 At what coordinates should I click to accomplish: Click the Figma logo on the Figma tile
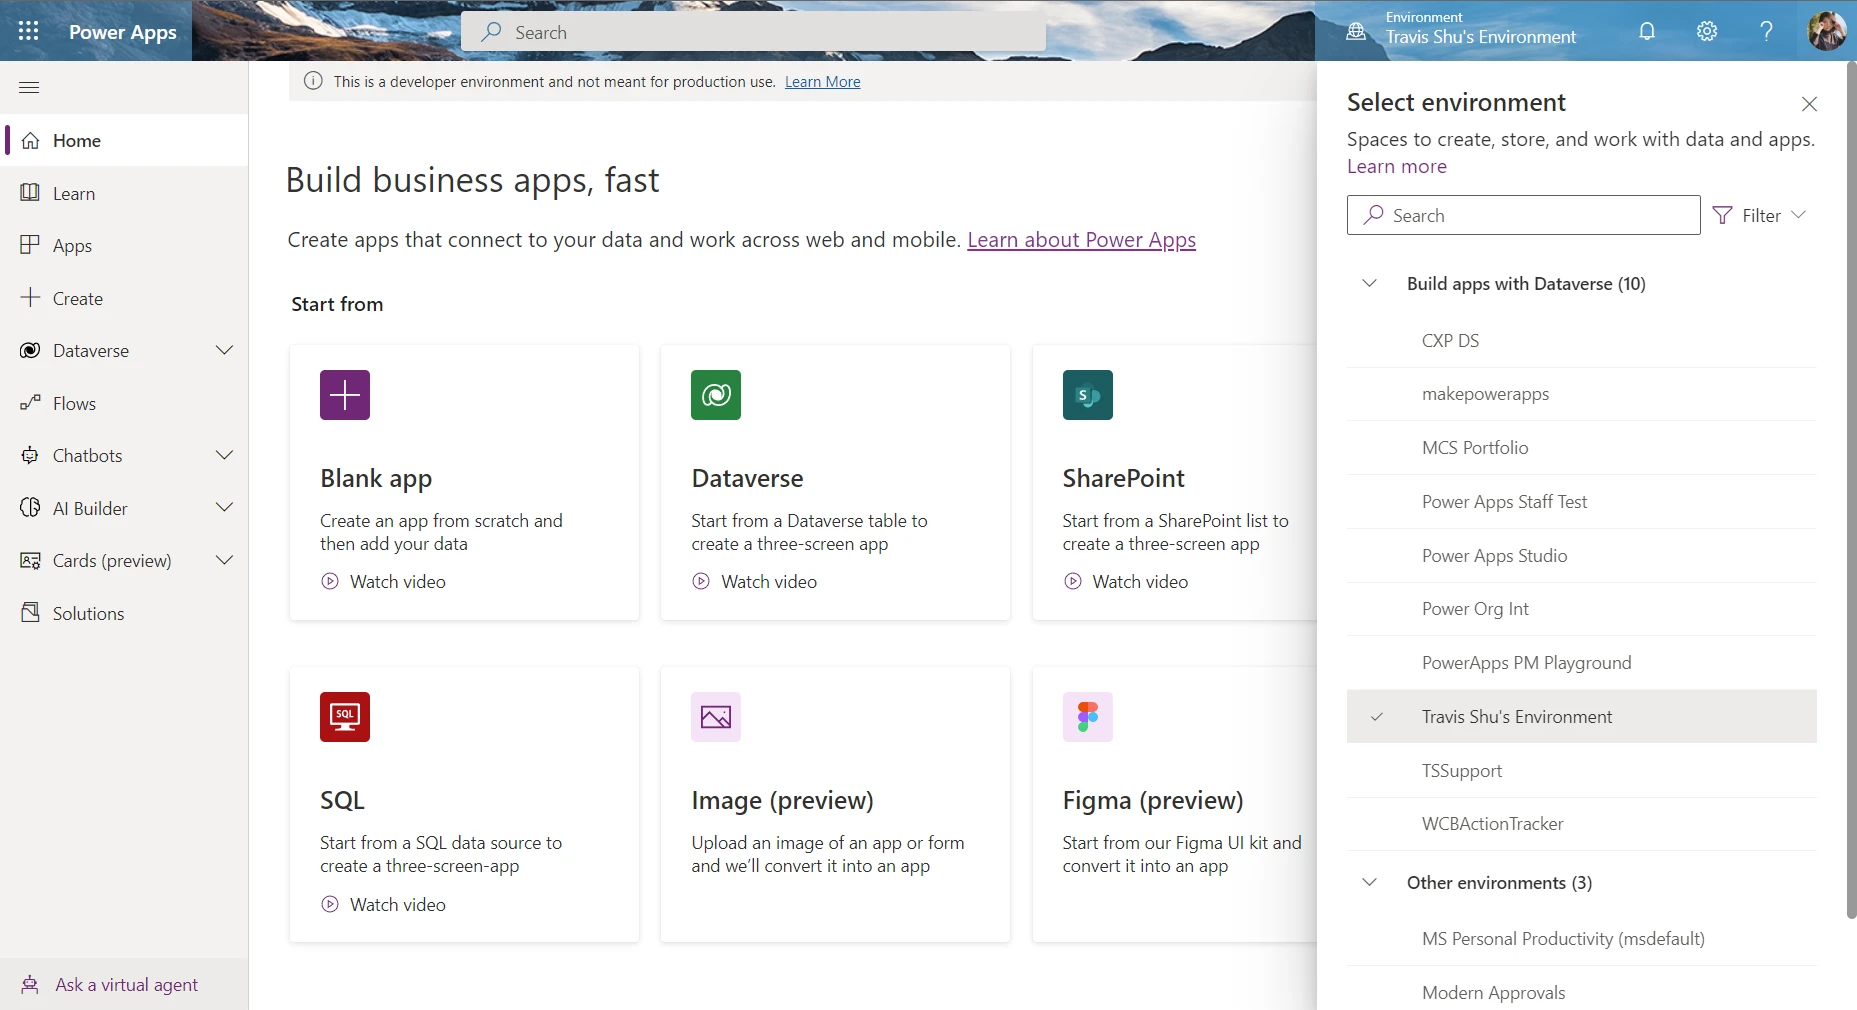coord(1088,717)
